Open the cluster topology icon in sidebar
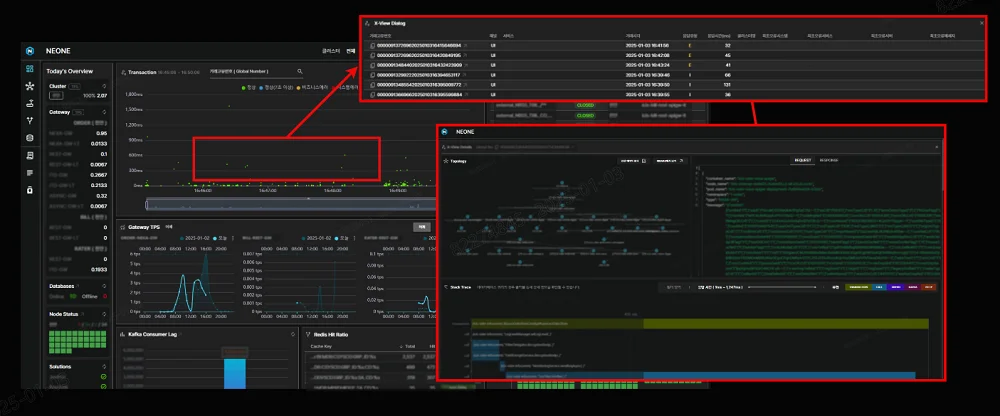This screenshot has width=1000, height=416. coord(30,87)
